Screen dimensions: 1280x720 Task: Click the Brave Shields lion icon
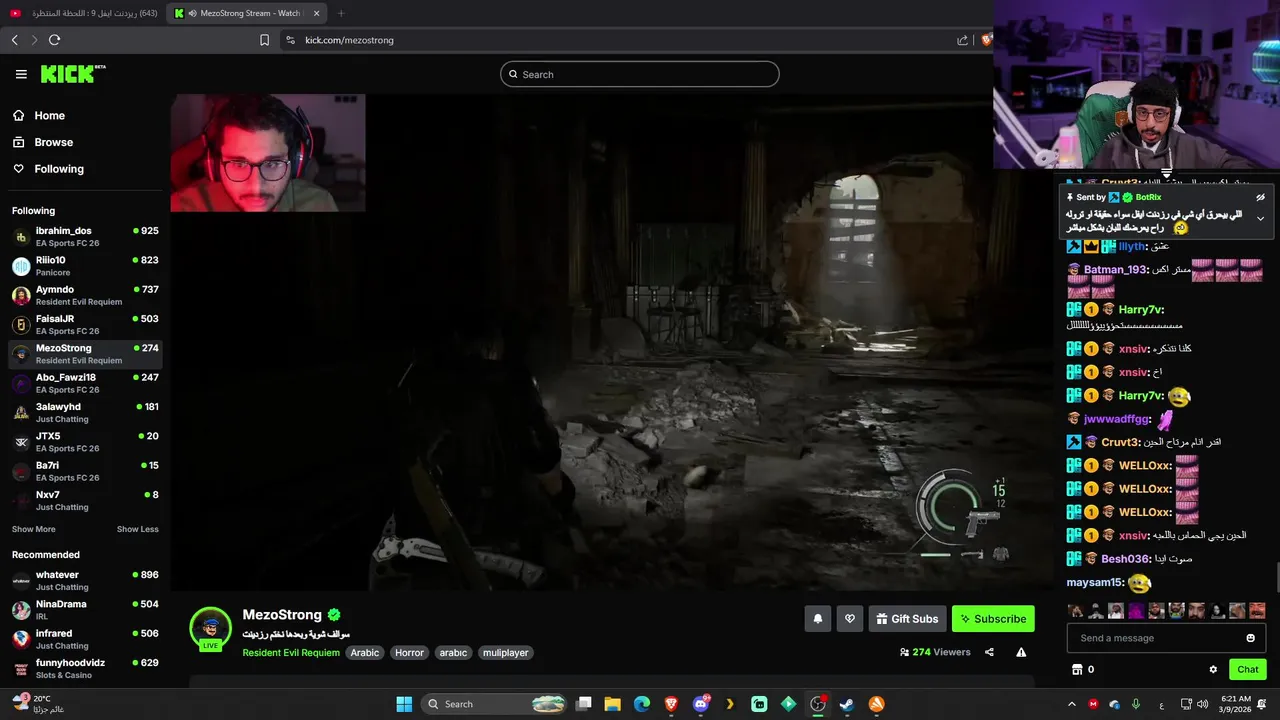pyautogui.click(x=986, y=40)
